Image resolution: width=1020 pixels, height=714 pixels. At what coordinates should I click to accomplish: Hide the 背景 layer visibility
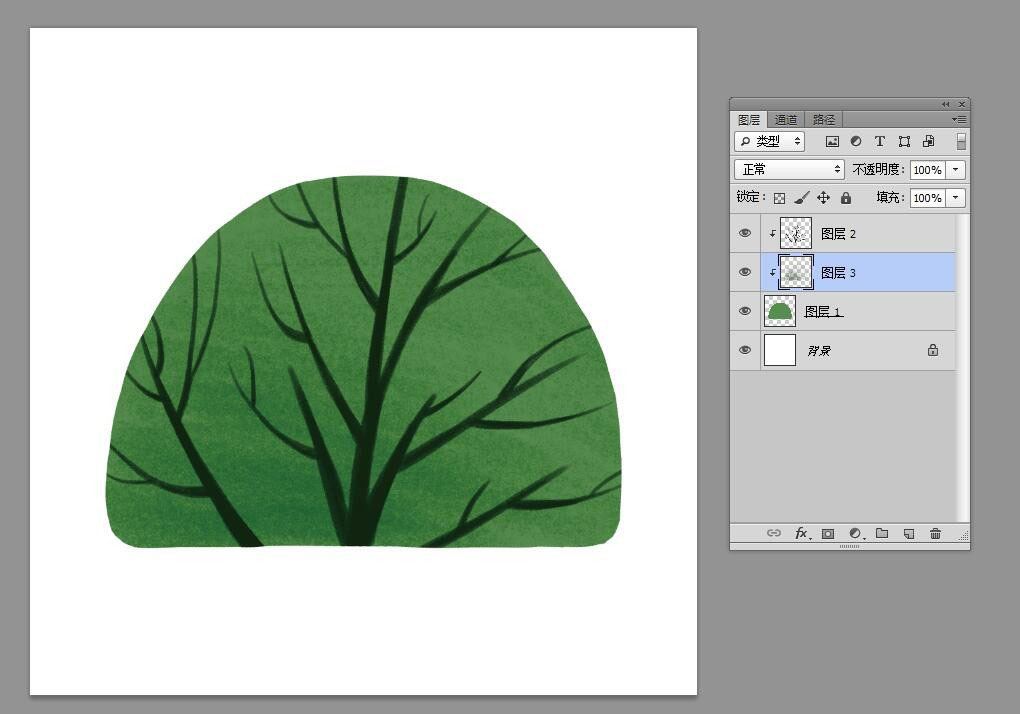tap(745, 350)
